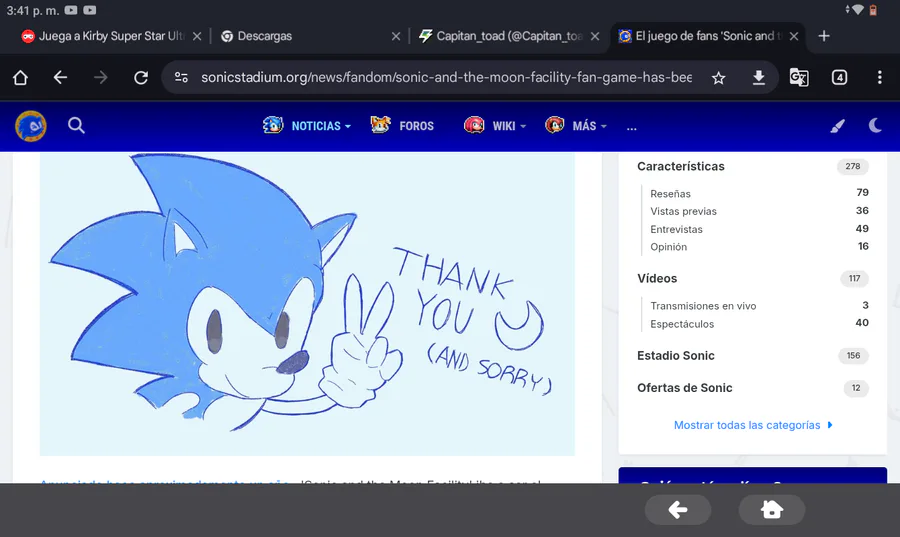
Task: Close the Kirby Super Star Ultra tab
Action: click(x=197, y=36)
